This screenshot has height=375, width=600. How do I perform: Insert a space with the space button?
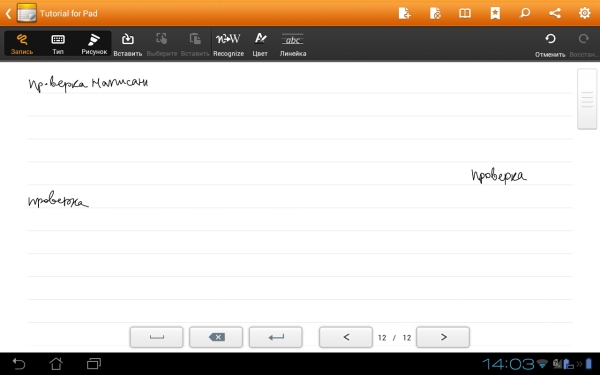point(157,337)
